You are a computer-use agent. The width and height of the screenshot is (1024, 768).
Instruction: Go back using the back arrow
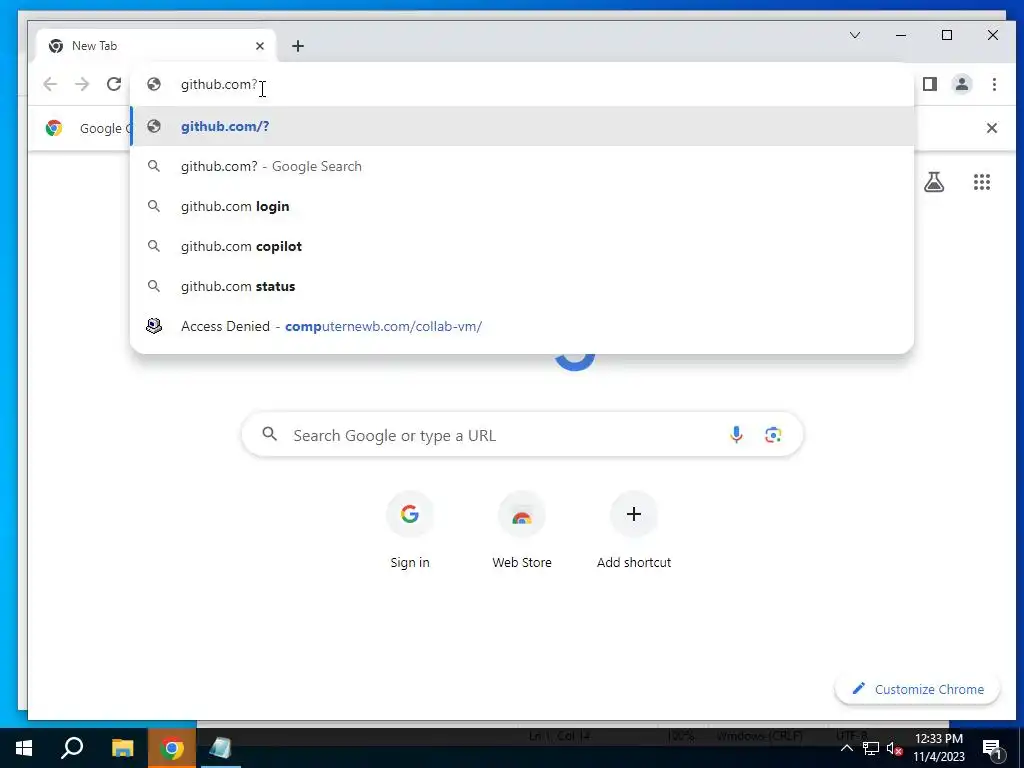50,84
